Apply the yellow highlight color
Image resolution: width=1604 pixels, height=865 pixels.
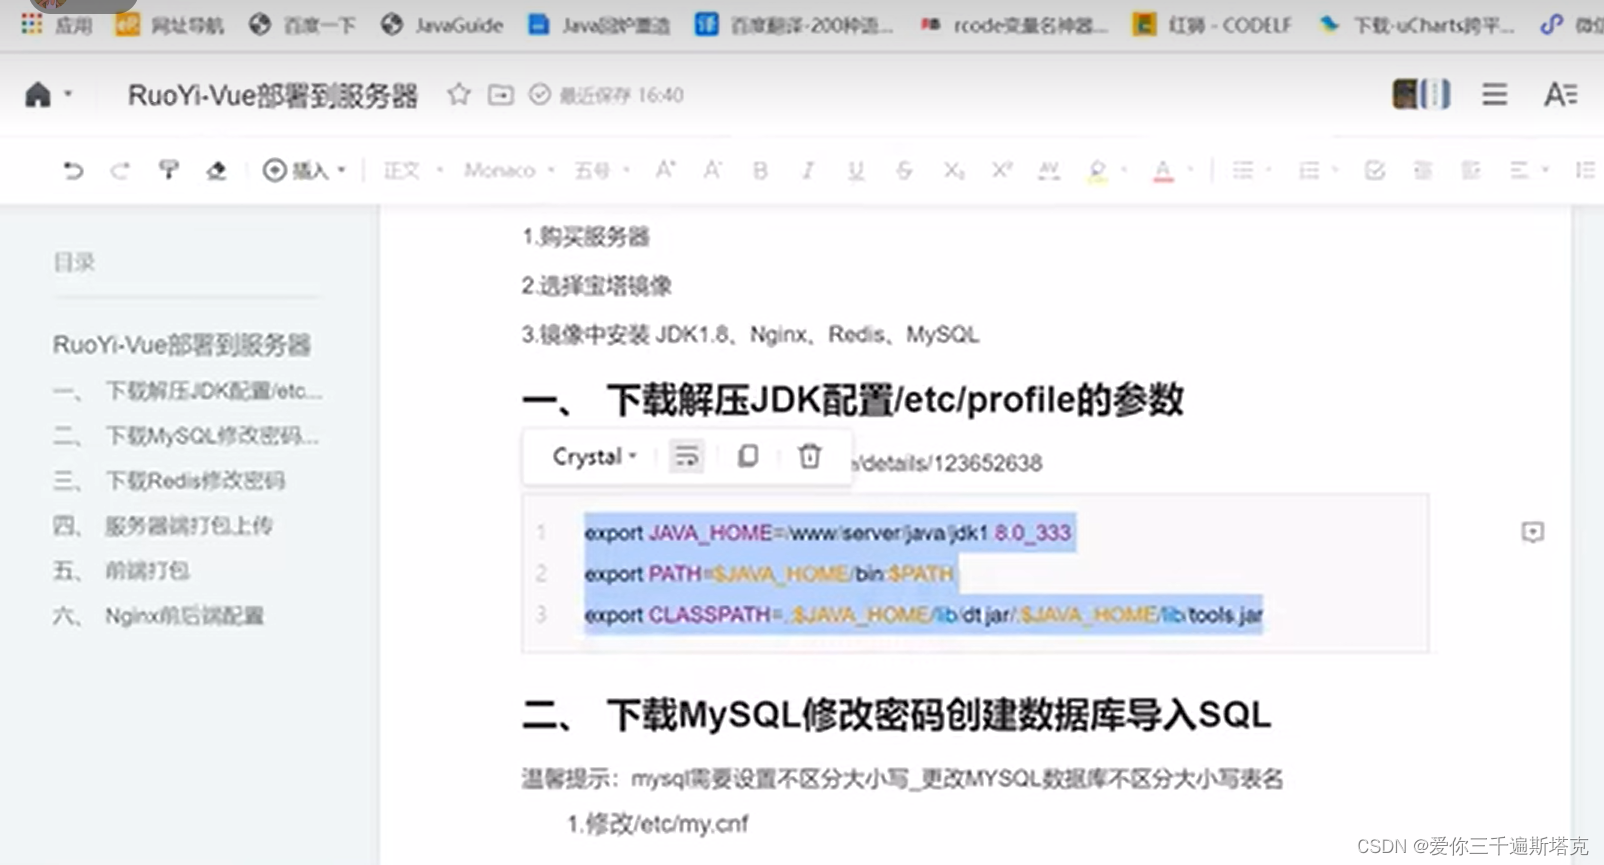coord(1097,171)
